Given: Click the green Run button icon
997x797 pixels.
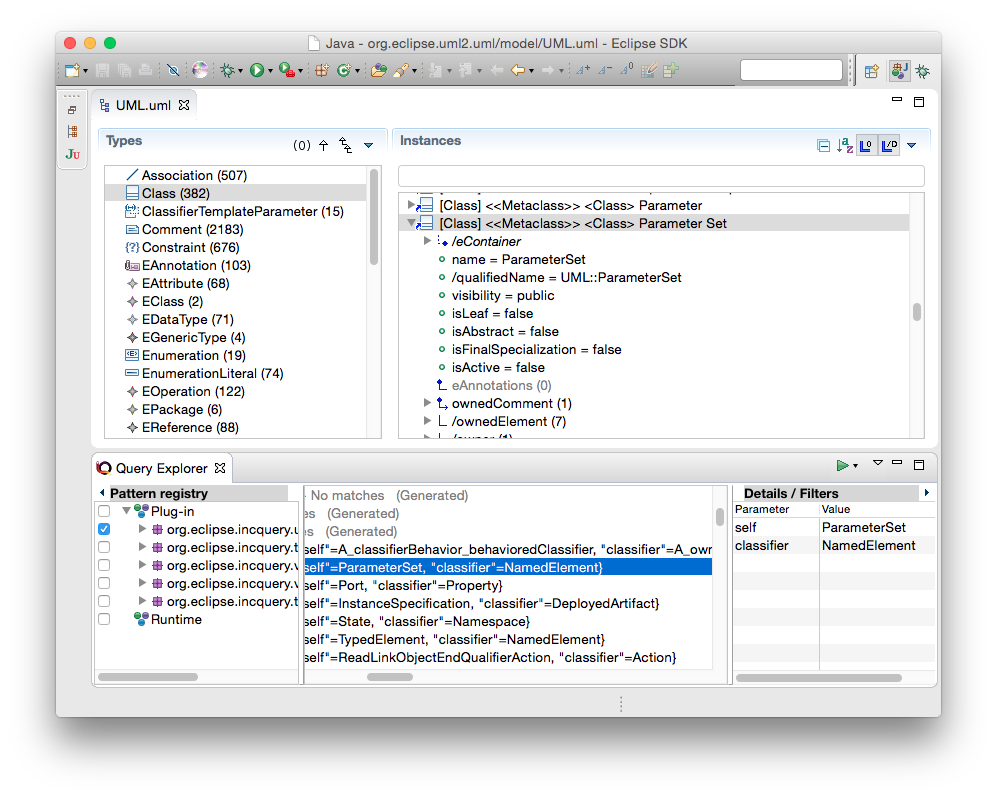Looking at the screenshot, I should tap(257, 70).
